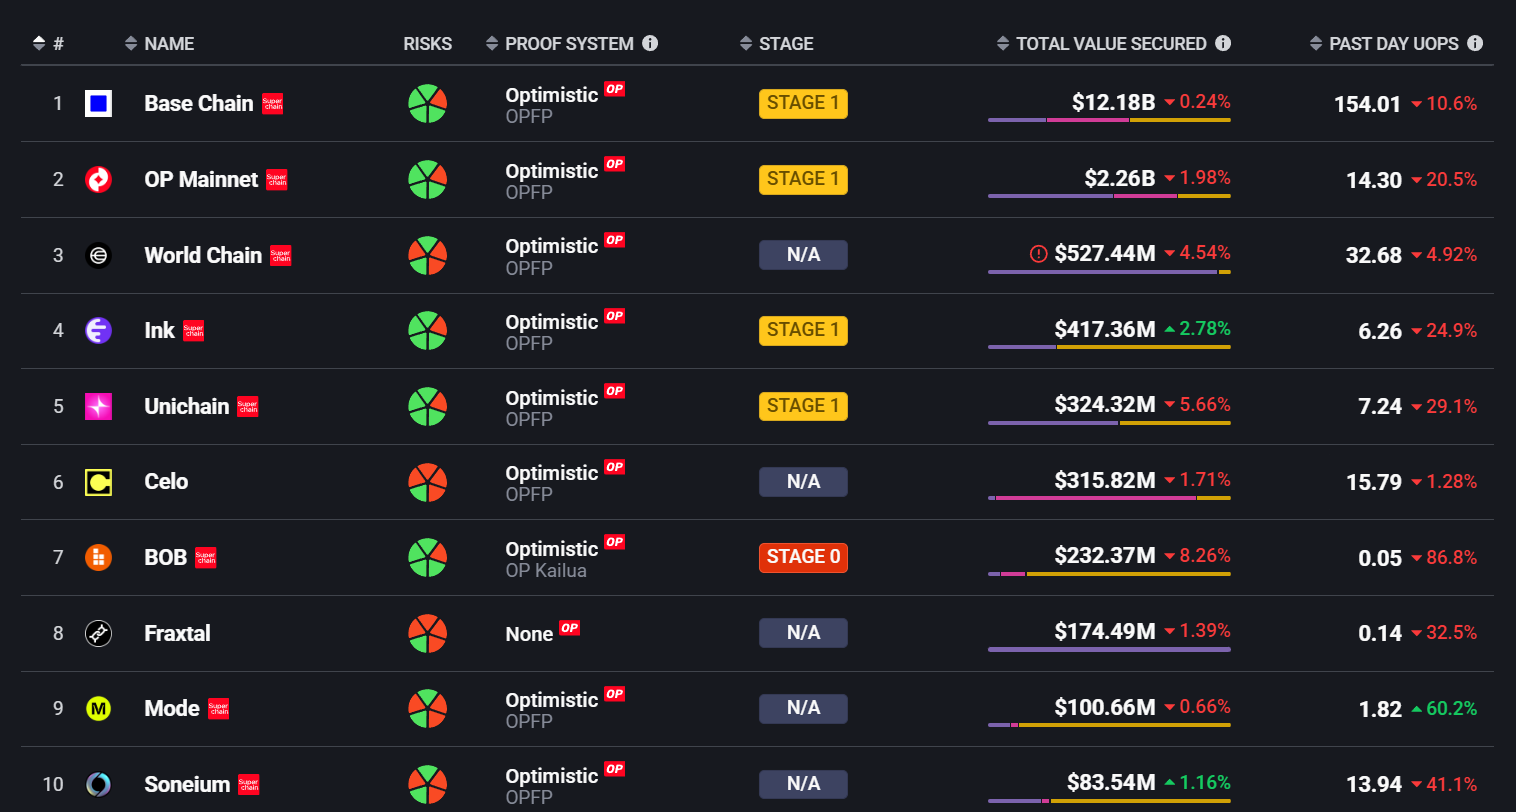The height and width of the screenshot is (812, 1516).
Task: Click the Base Chain blue square logo
Action: click(x=98, y=103)
